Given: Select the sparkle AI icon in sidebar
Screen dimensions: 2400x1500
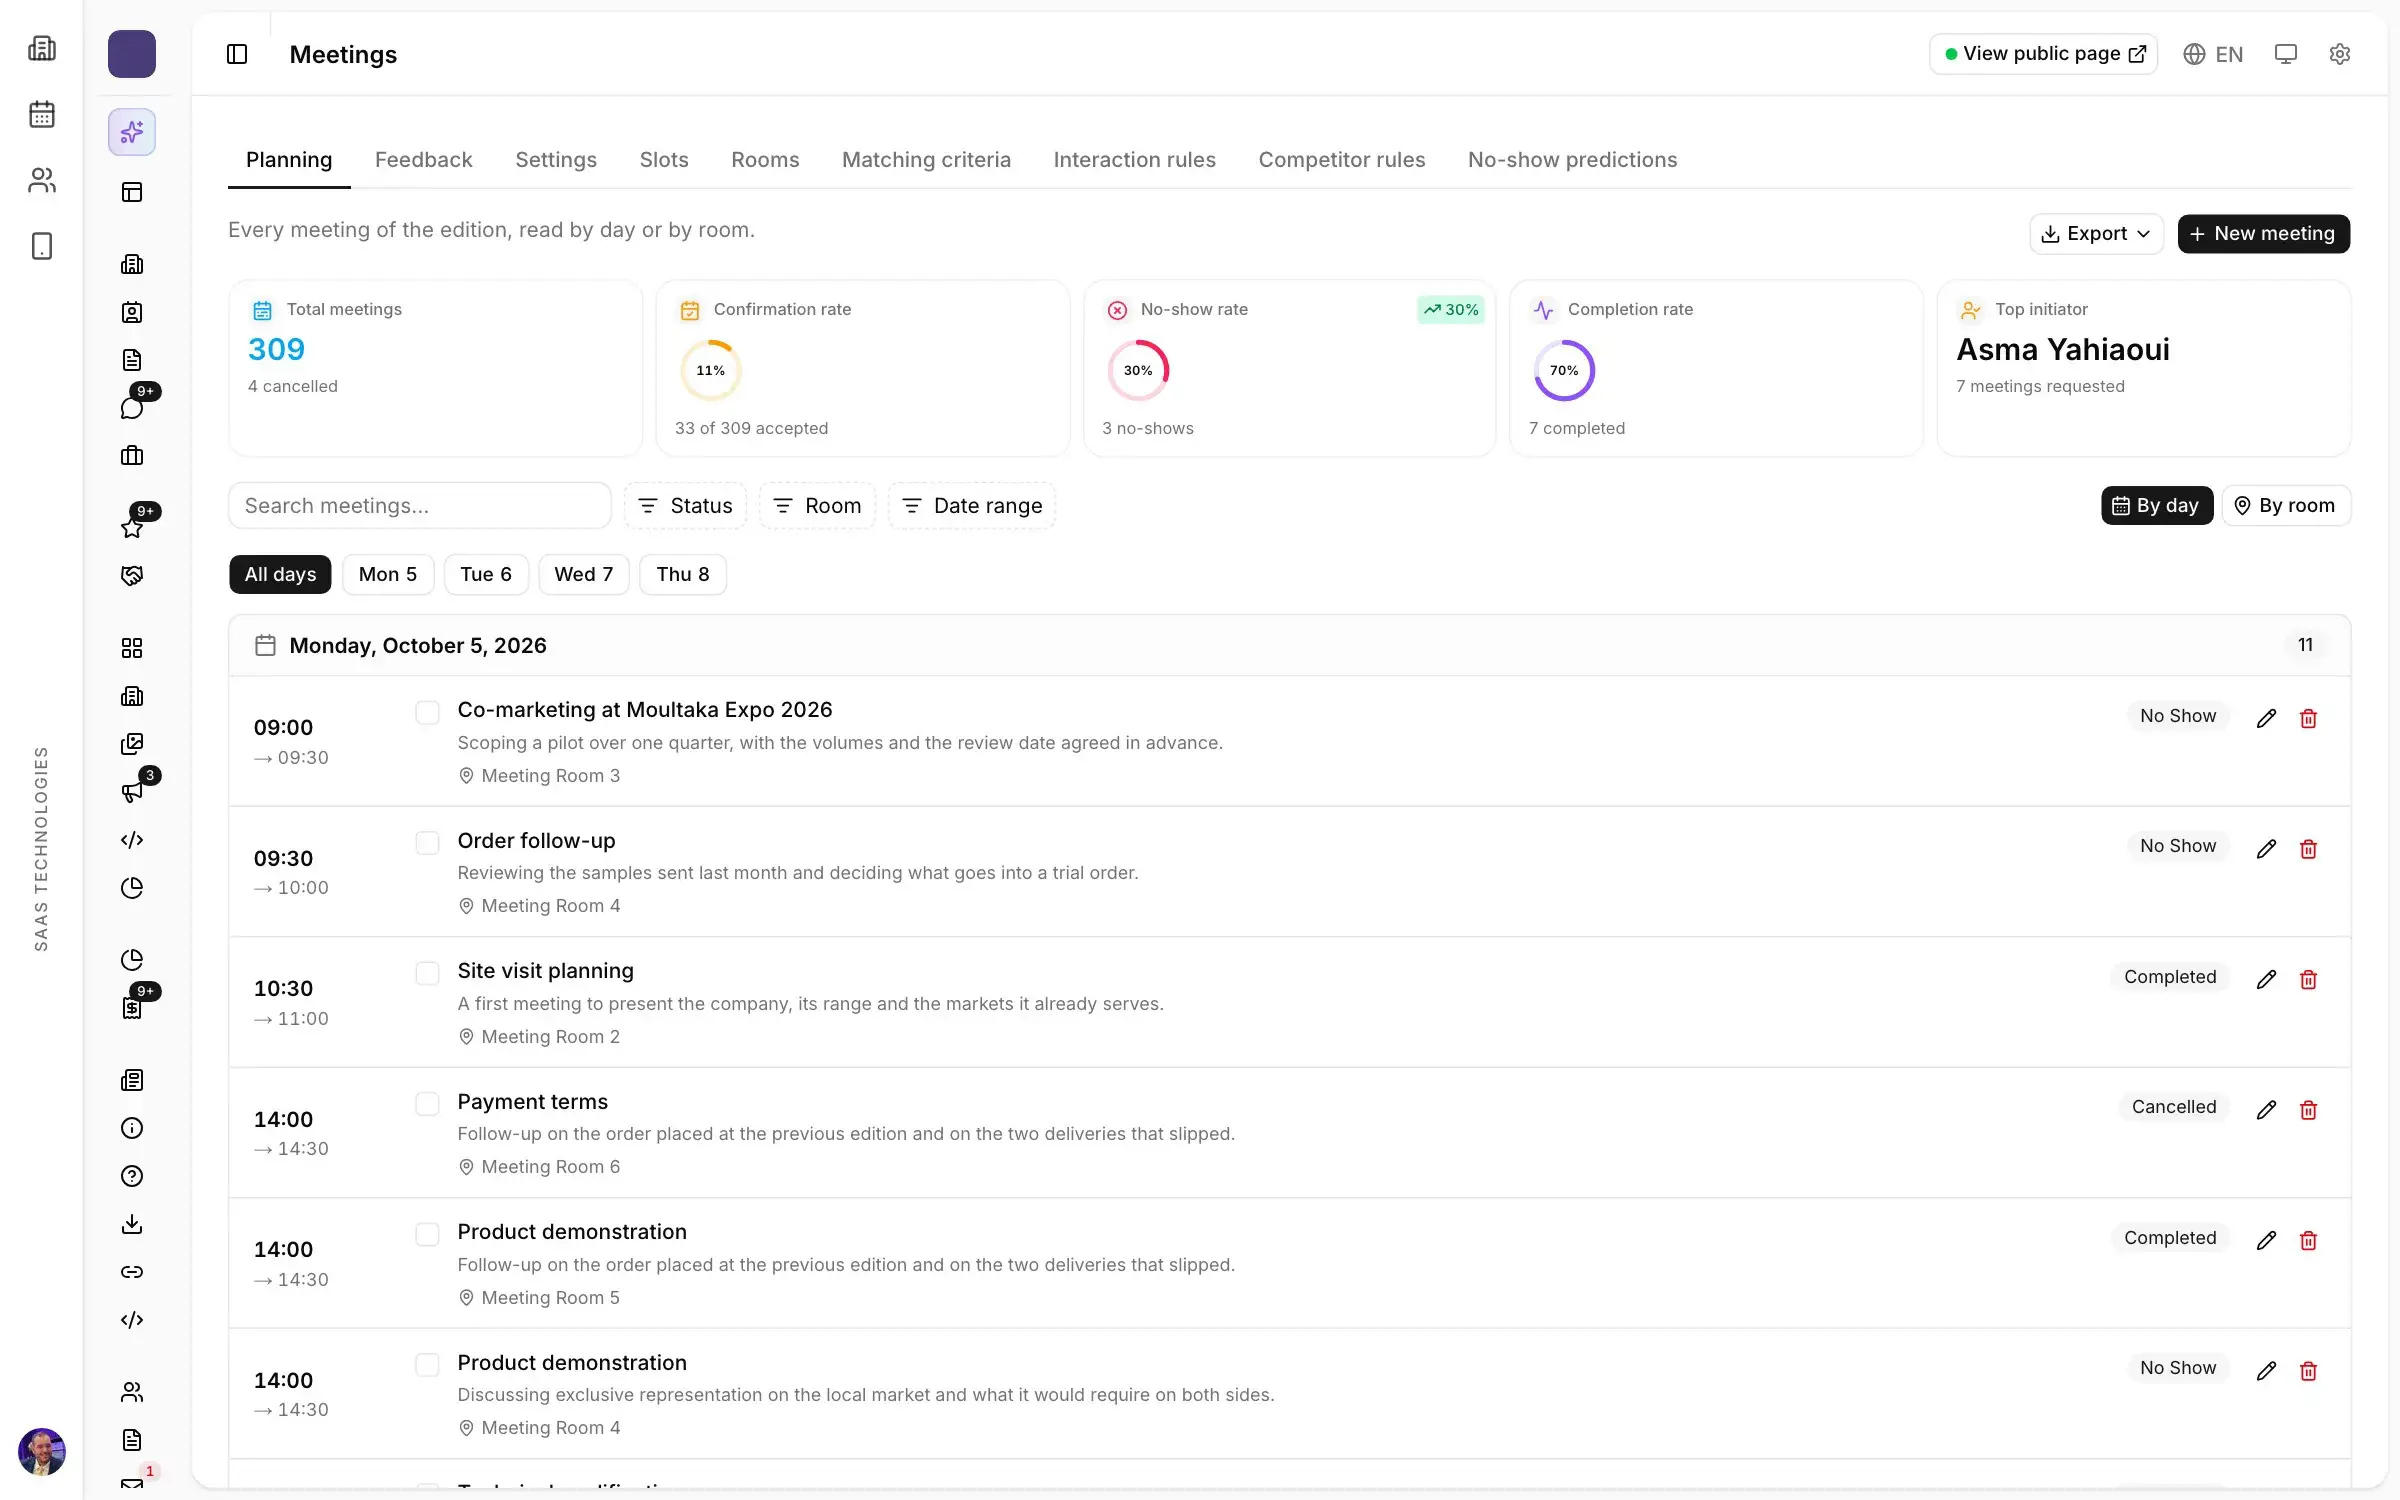Looking at the screenshot, I should click(132, 132).
